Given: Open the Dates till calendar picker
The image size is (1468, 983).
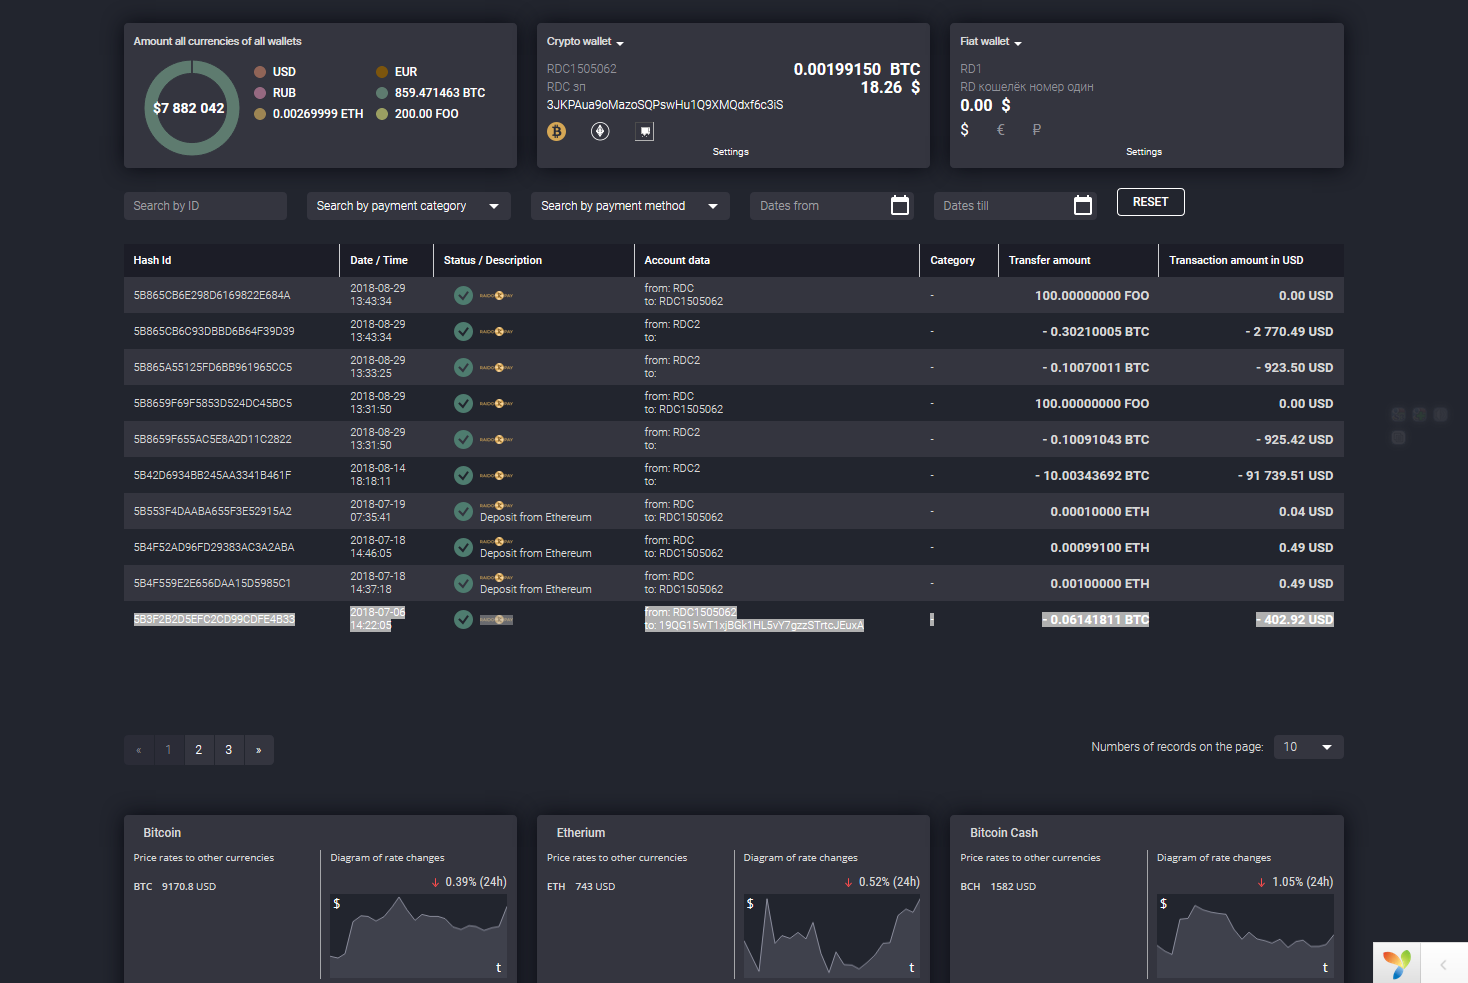Looking at the screenshot, I should pos(1083,205).
